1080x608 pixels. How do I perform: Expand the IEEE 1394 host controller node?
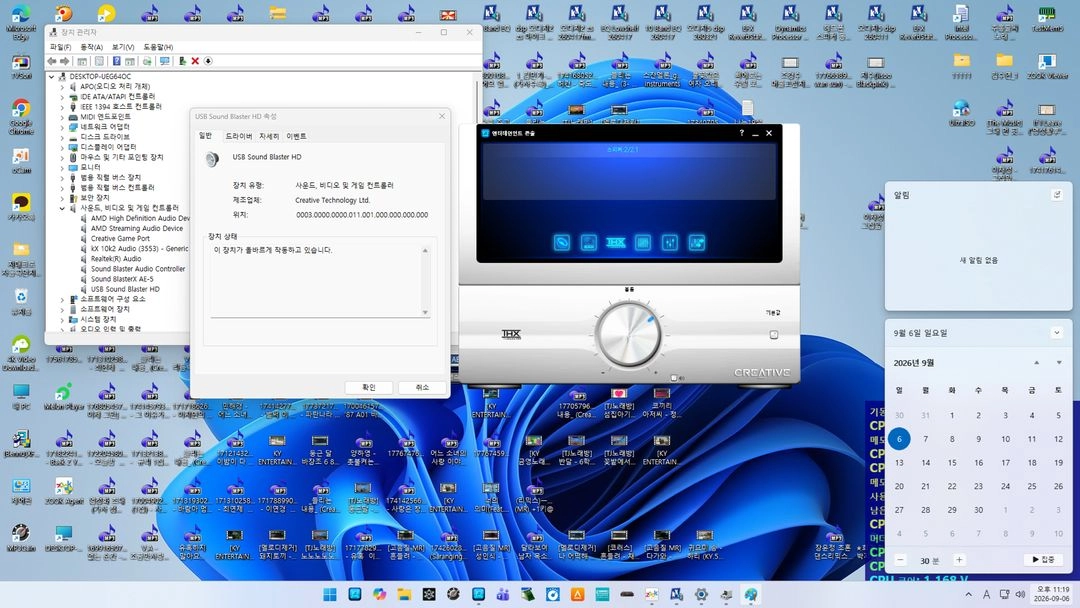[x=62, y=107]
